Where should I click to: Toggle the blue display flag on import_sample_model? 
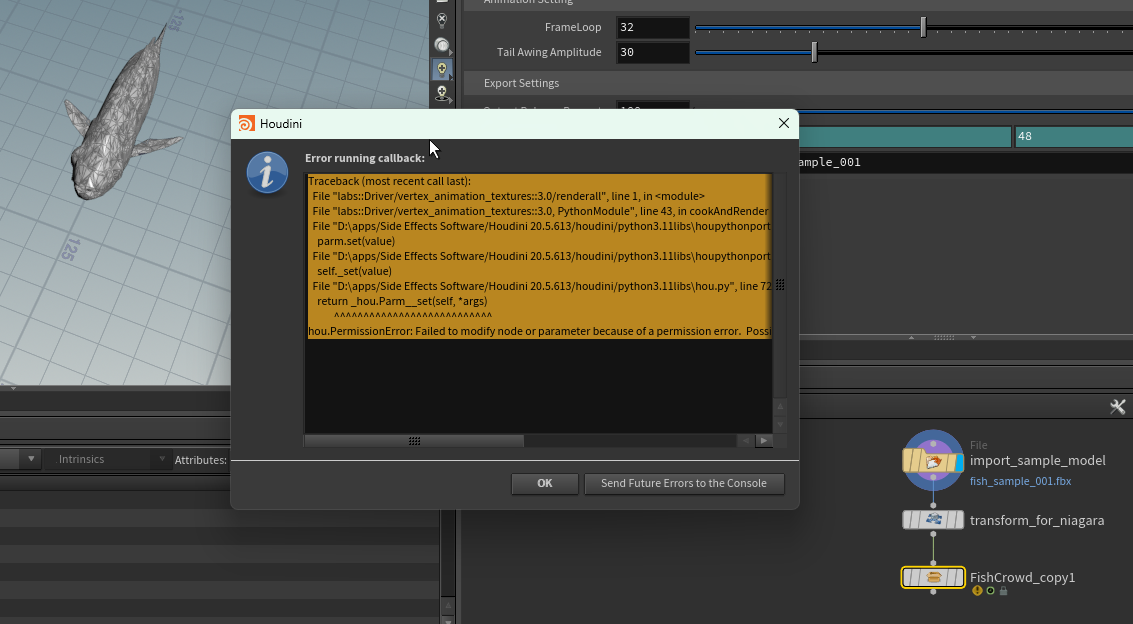(x=960, y=462)
